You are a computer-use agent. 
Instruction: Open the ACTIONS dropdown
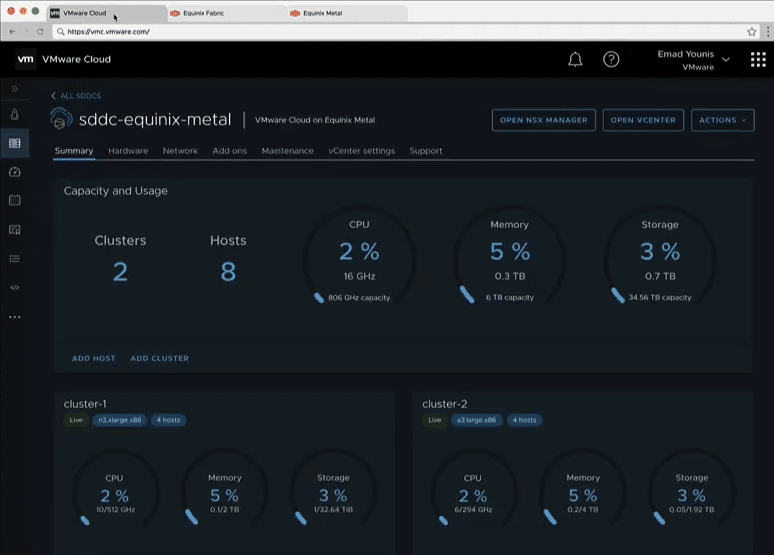723,120
